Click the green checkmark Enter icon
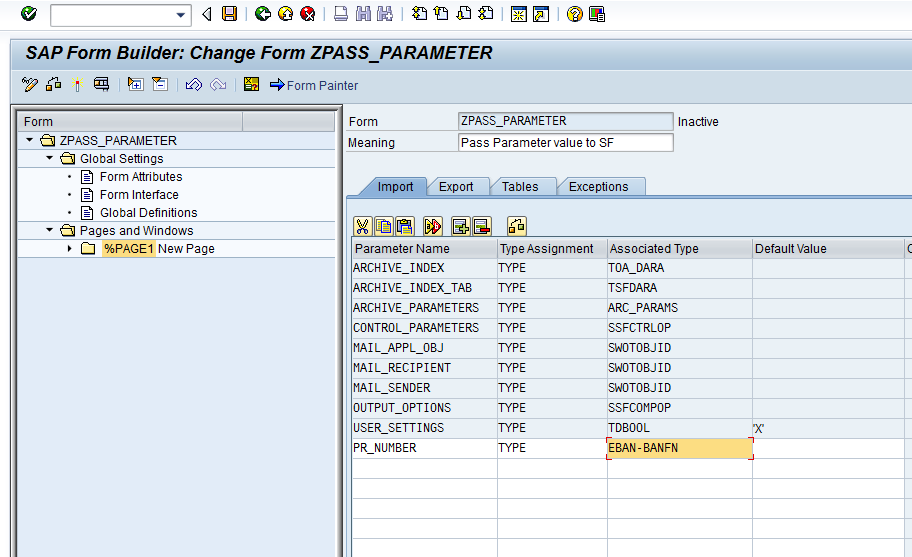The height and width of the screenshot is (557, 912). click(x=28, y=13)
